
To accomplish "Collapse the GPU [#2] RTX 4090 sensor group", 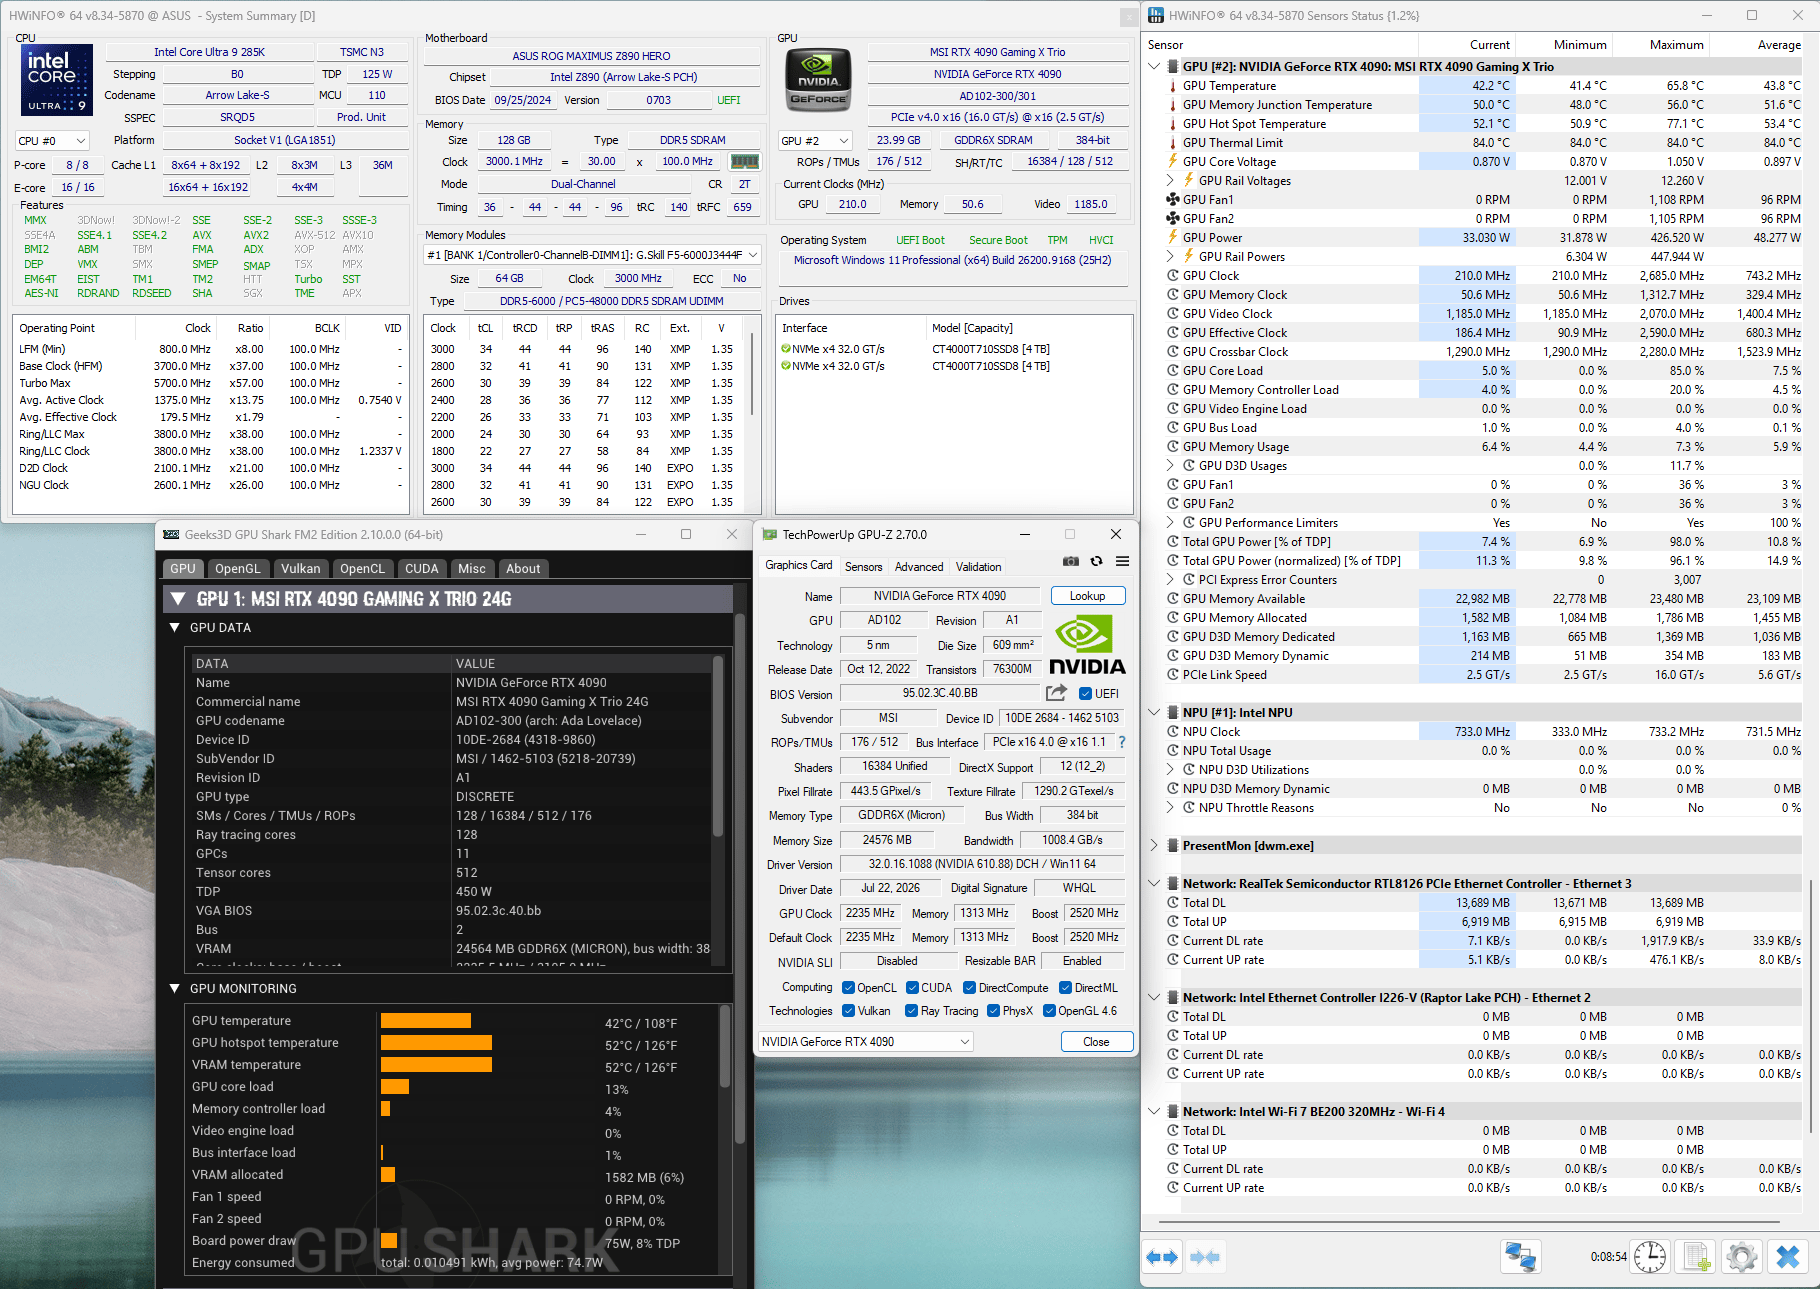I will click(x=1155, y=67).
